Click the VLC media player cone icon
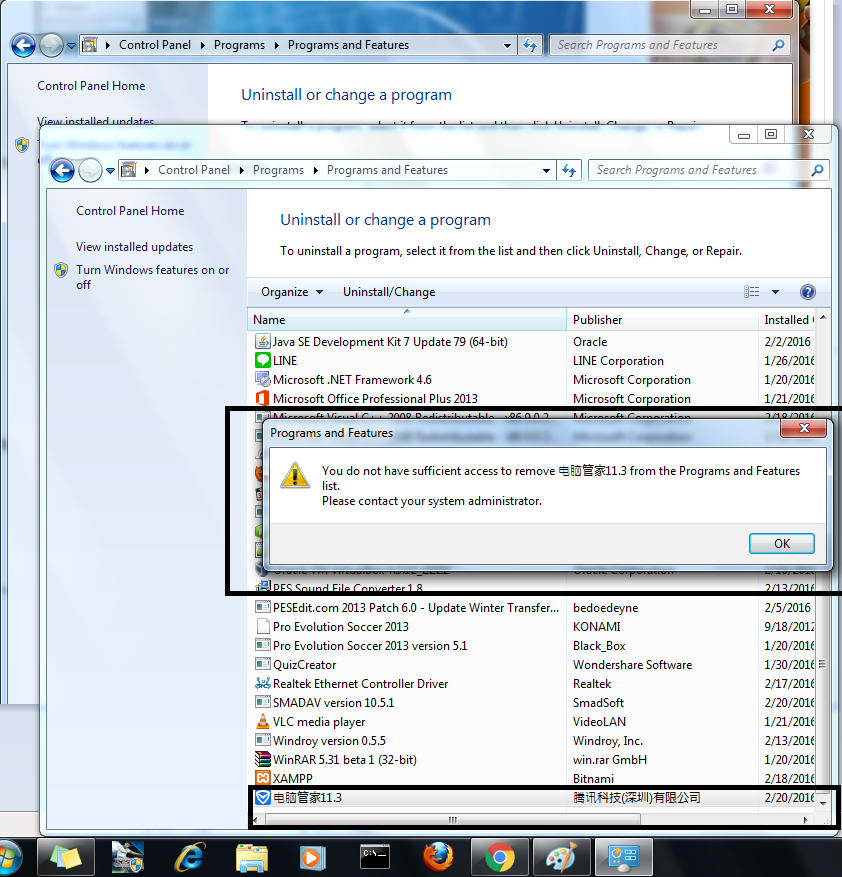Screen dimensions: 842x877 (262, 721)
